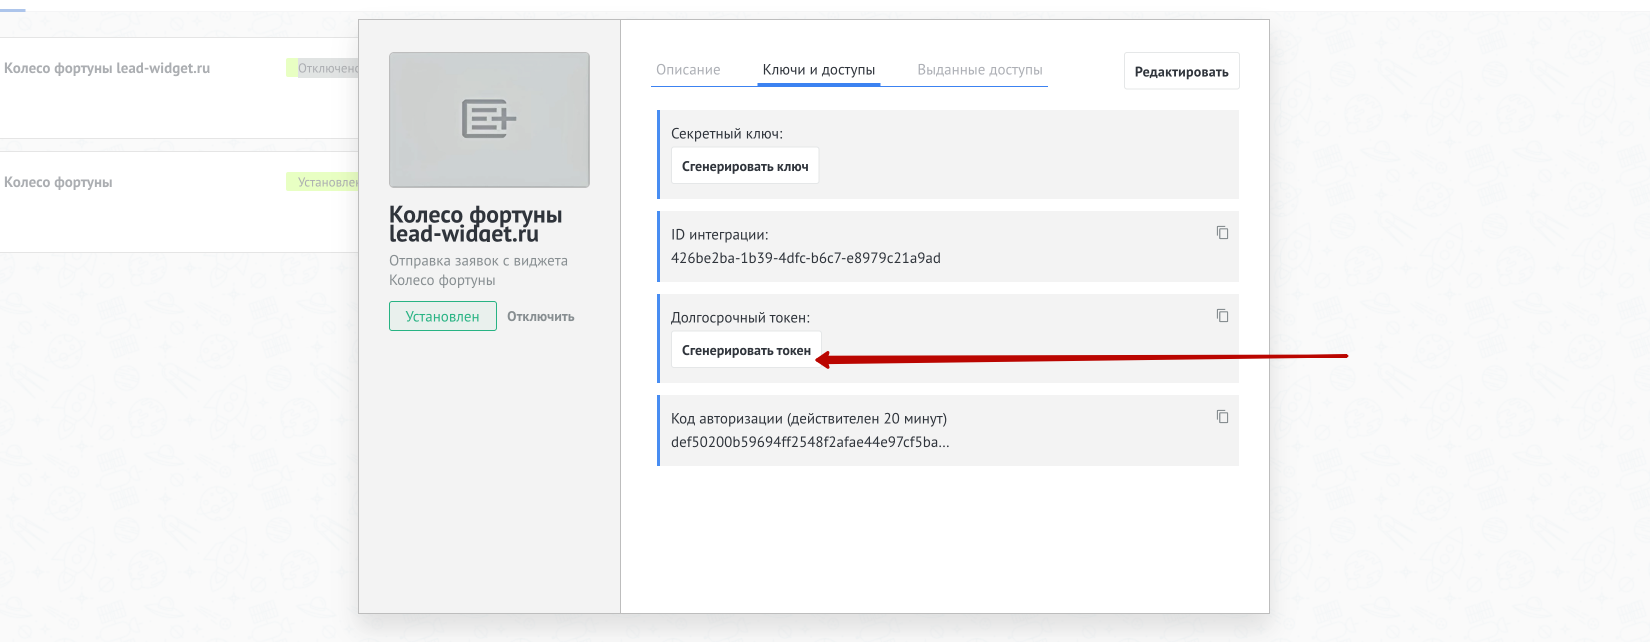The width and height of the screenshot is (1650, 642).
Task: Select the Ключи и доступы tab
Action: click(819, 70)
